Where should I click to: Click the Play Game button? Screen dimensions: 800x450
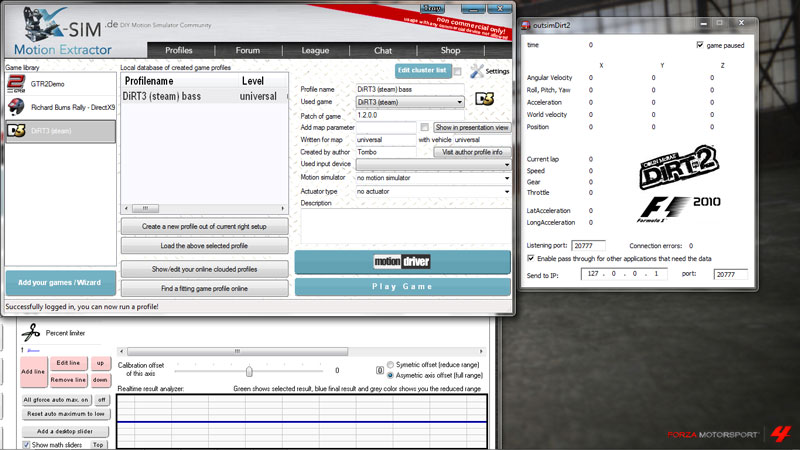point(403,287)
